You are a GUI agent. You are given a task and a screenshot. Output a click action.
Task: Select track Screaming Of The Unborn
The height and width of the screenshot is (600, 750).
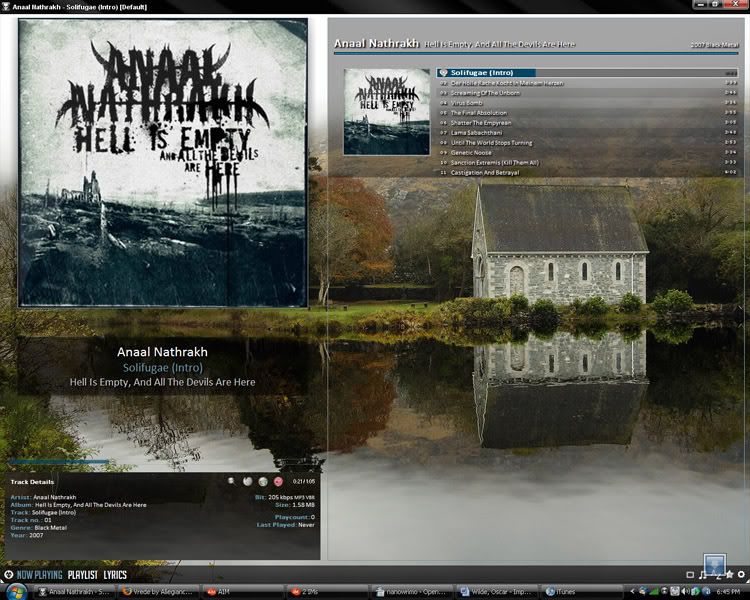pos(587,93)
